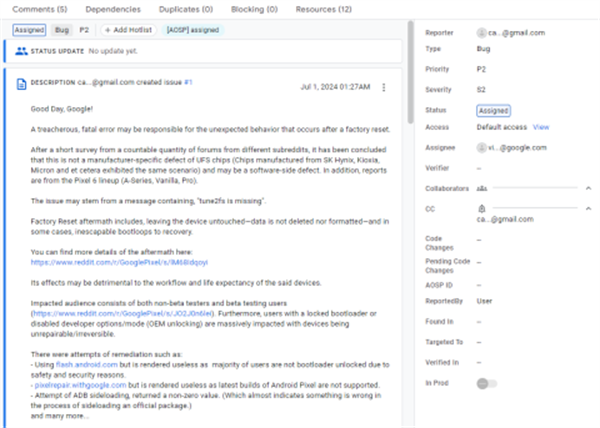Open the reddit JO2J0n6iel link

[x=122, y=314]
